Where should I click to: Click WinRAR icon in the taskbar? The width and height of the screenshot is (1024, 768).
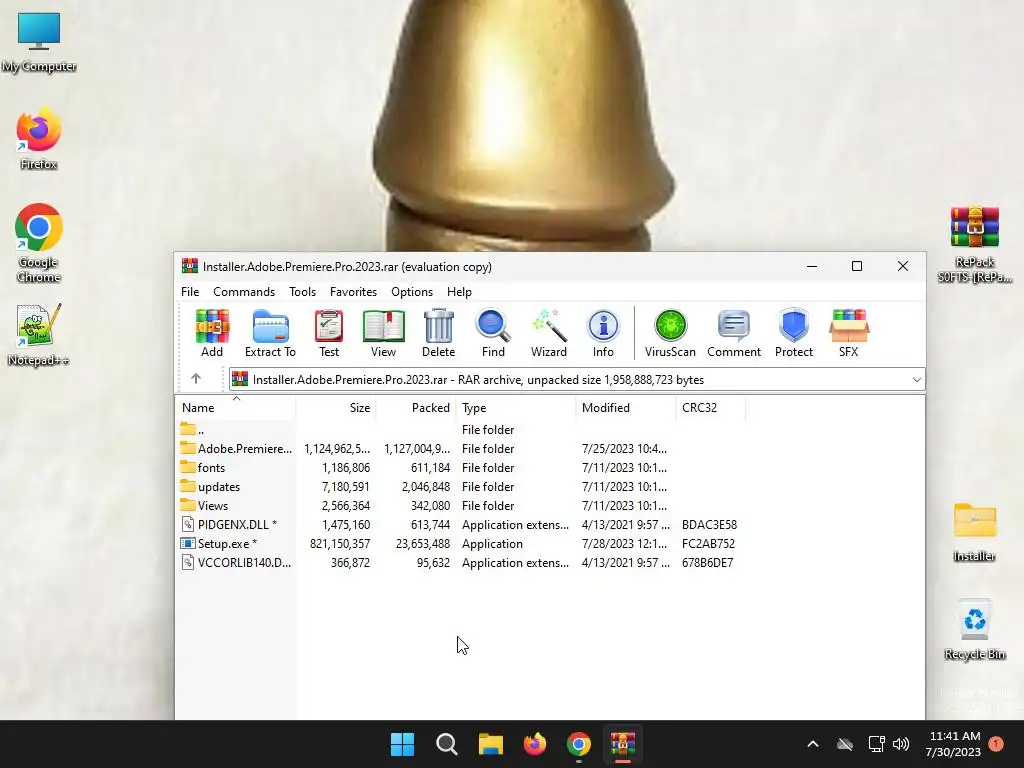click(x=623, y=744)
